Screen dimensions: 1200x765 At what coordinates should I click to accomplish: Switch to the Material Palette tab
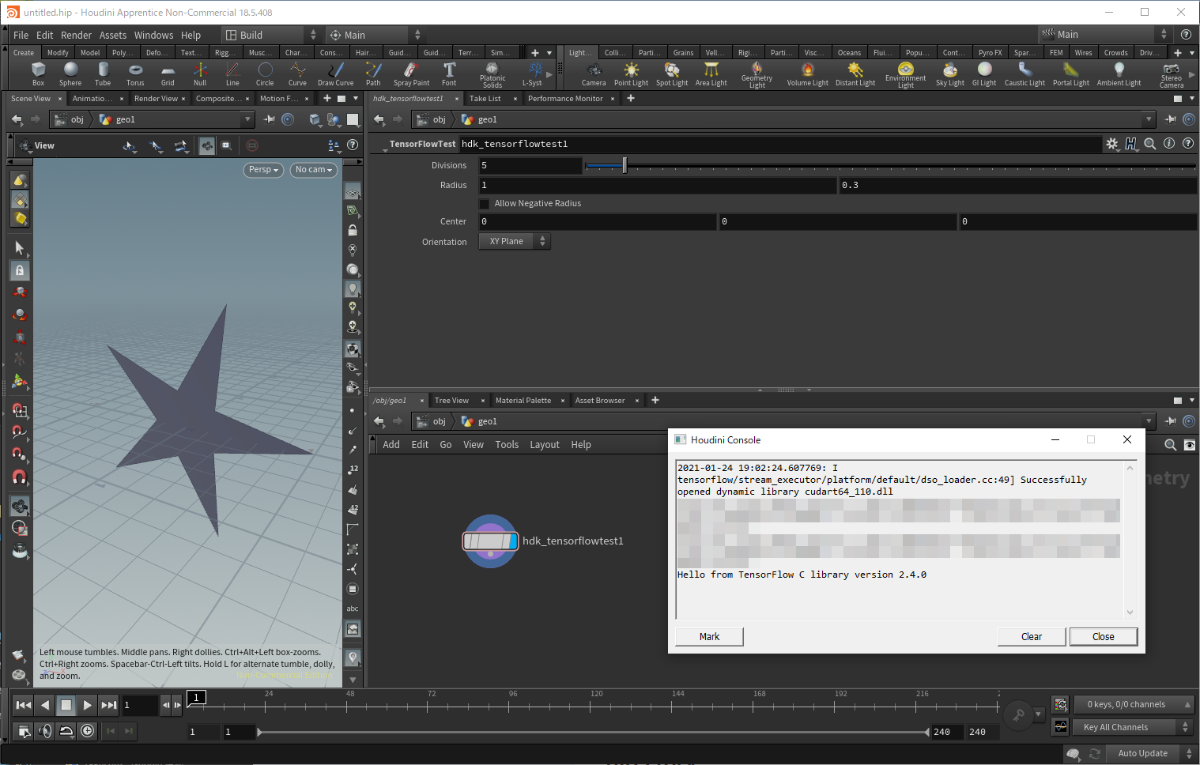tap(523, 400)
